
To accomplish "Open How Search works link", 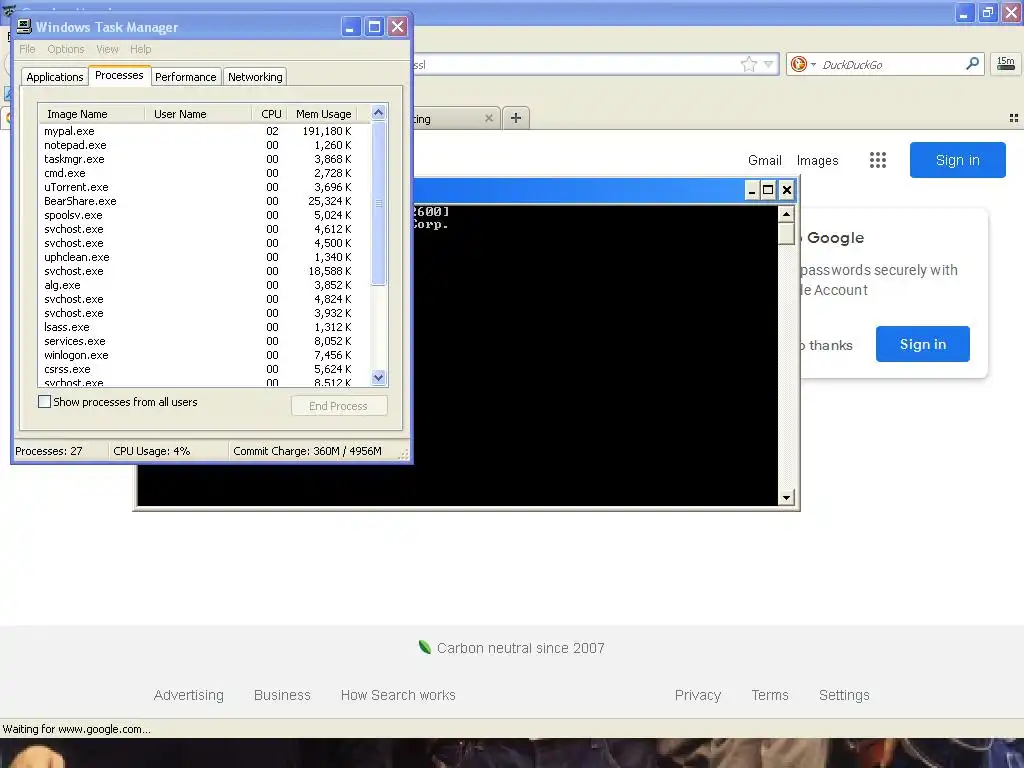I will 398,695.
